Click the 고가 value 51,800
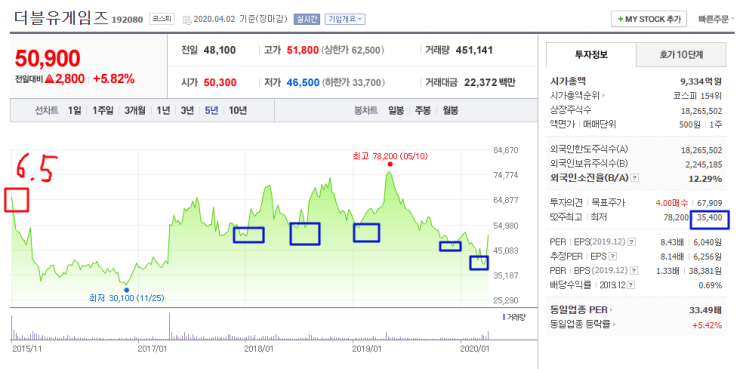 (302, 50)
